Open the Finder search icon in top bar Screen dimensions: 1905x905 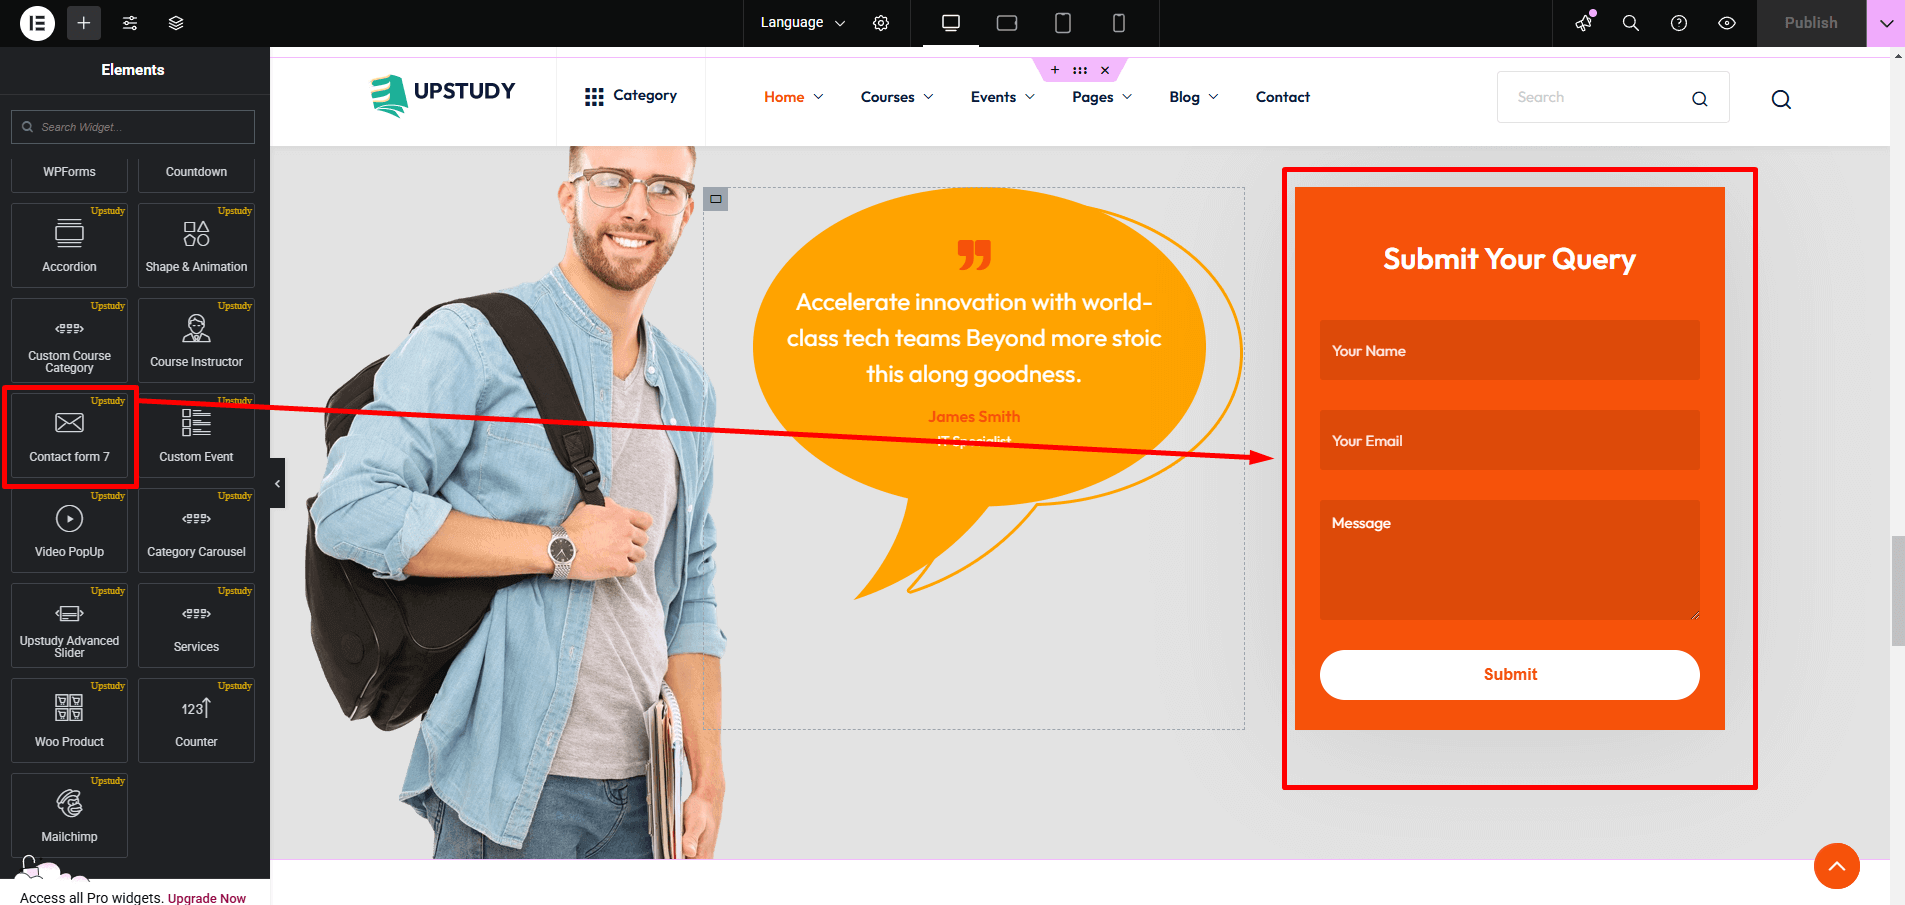pyautogui.click(x=1631, y=23)
